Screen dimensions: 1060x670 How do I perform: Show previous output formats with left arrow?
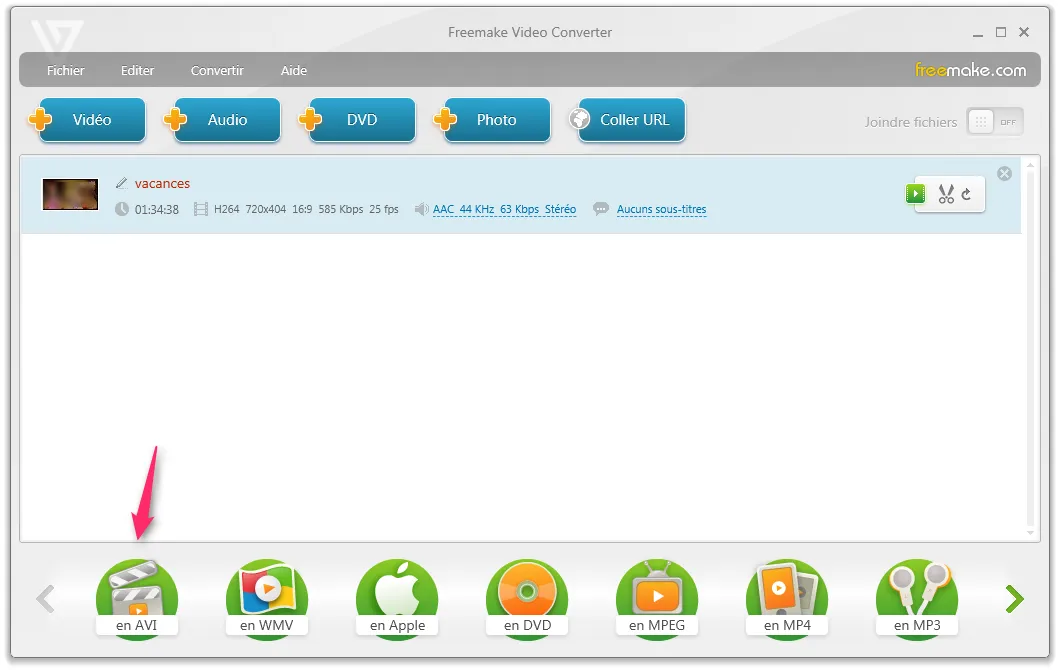45,599
